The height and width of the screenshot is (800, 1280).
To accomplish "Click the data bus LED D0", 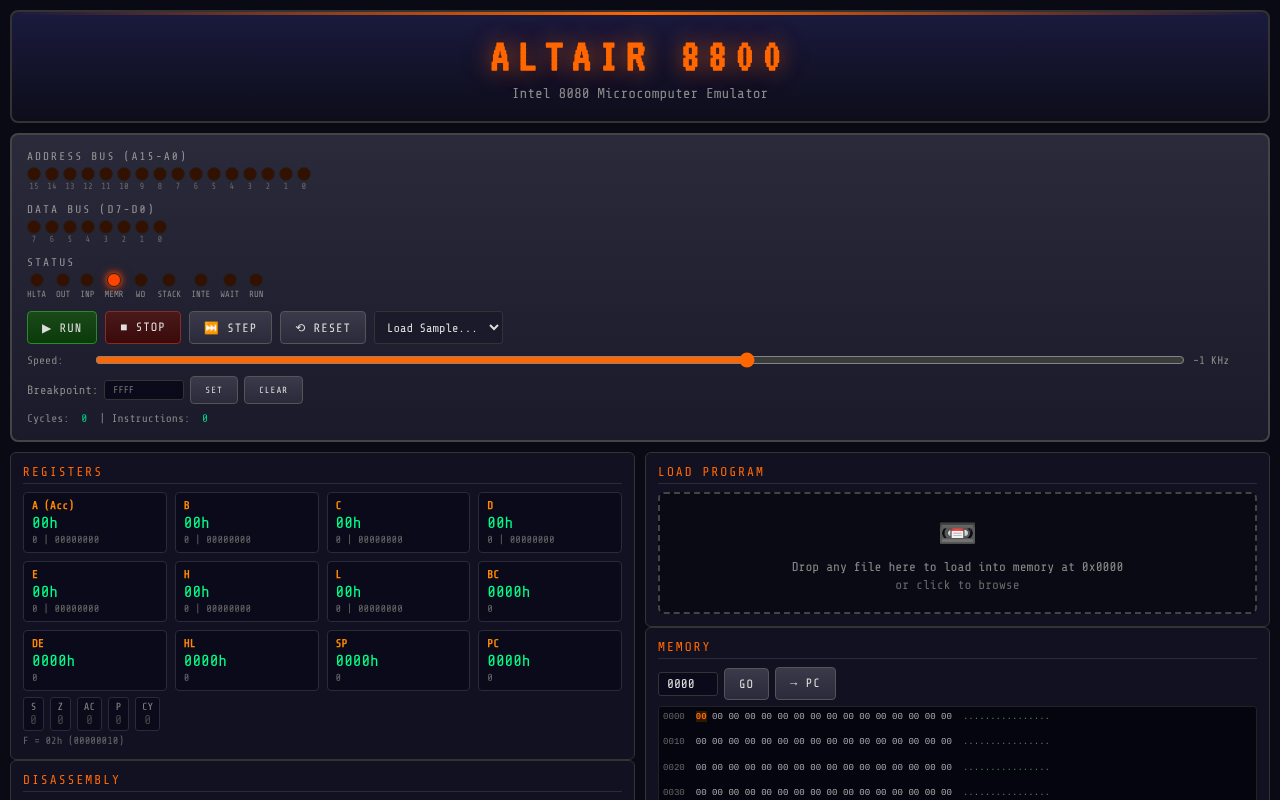I will 160,227.
